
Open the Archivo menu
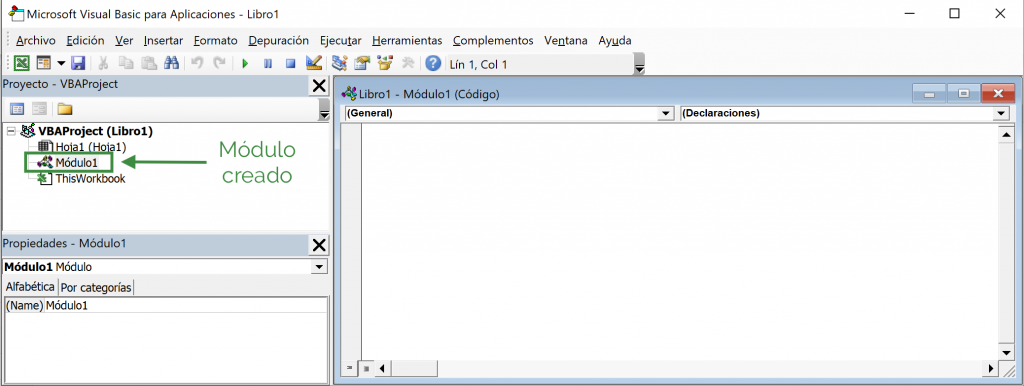36,40
